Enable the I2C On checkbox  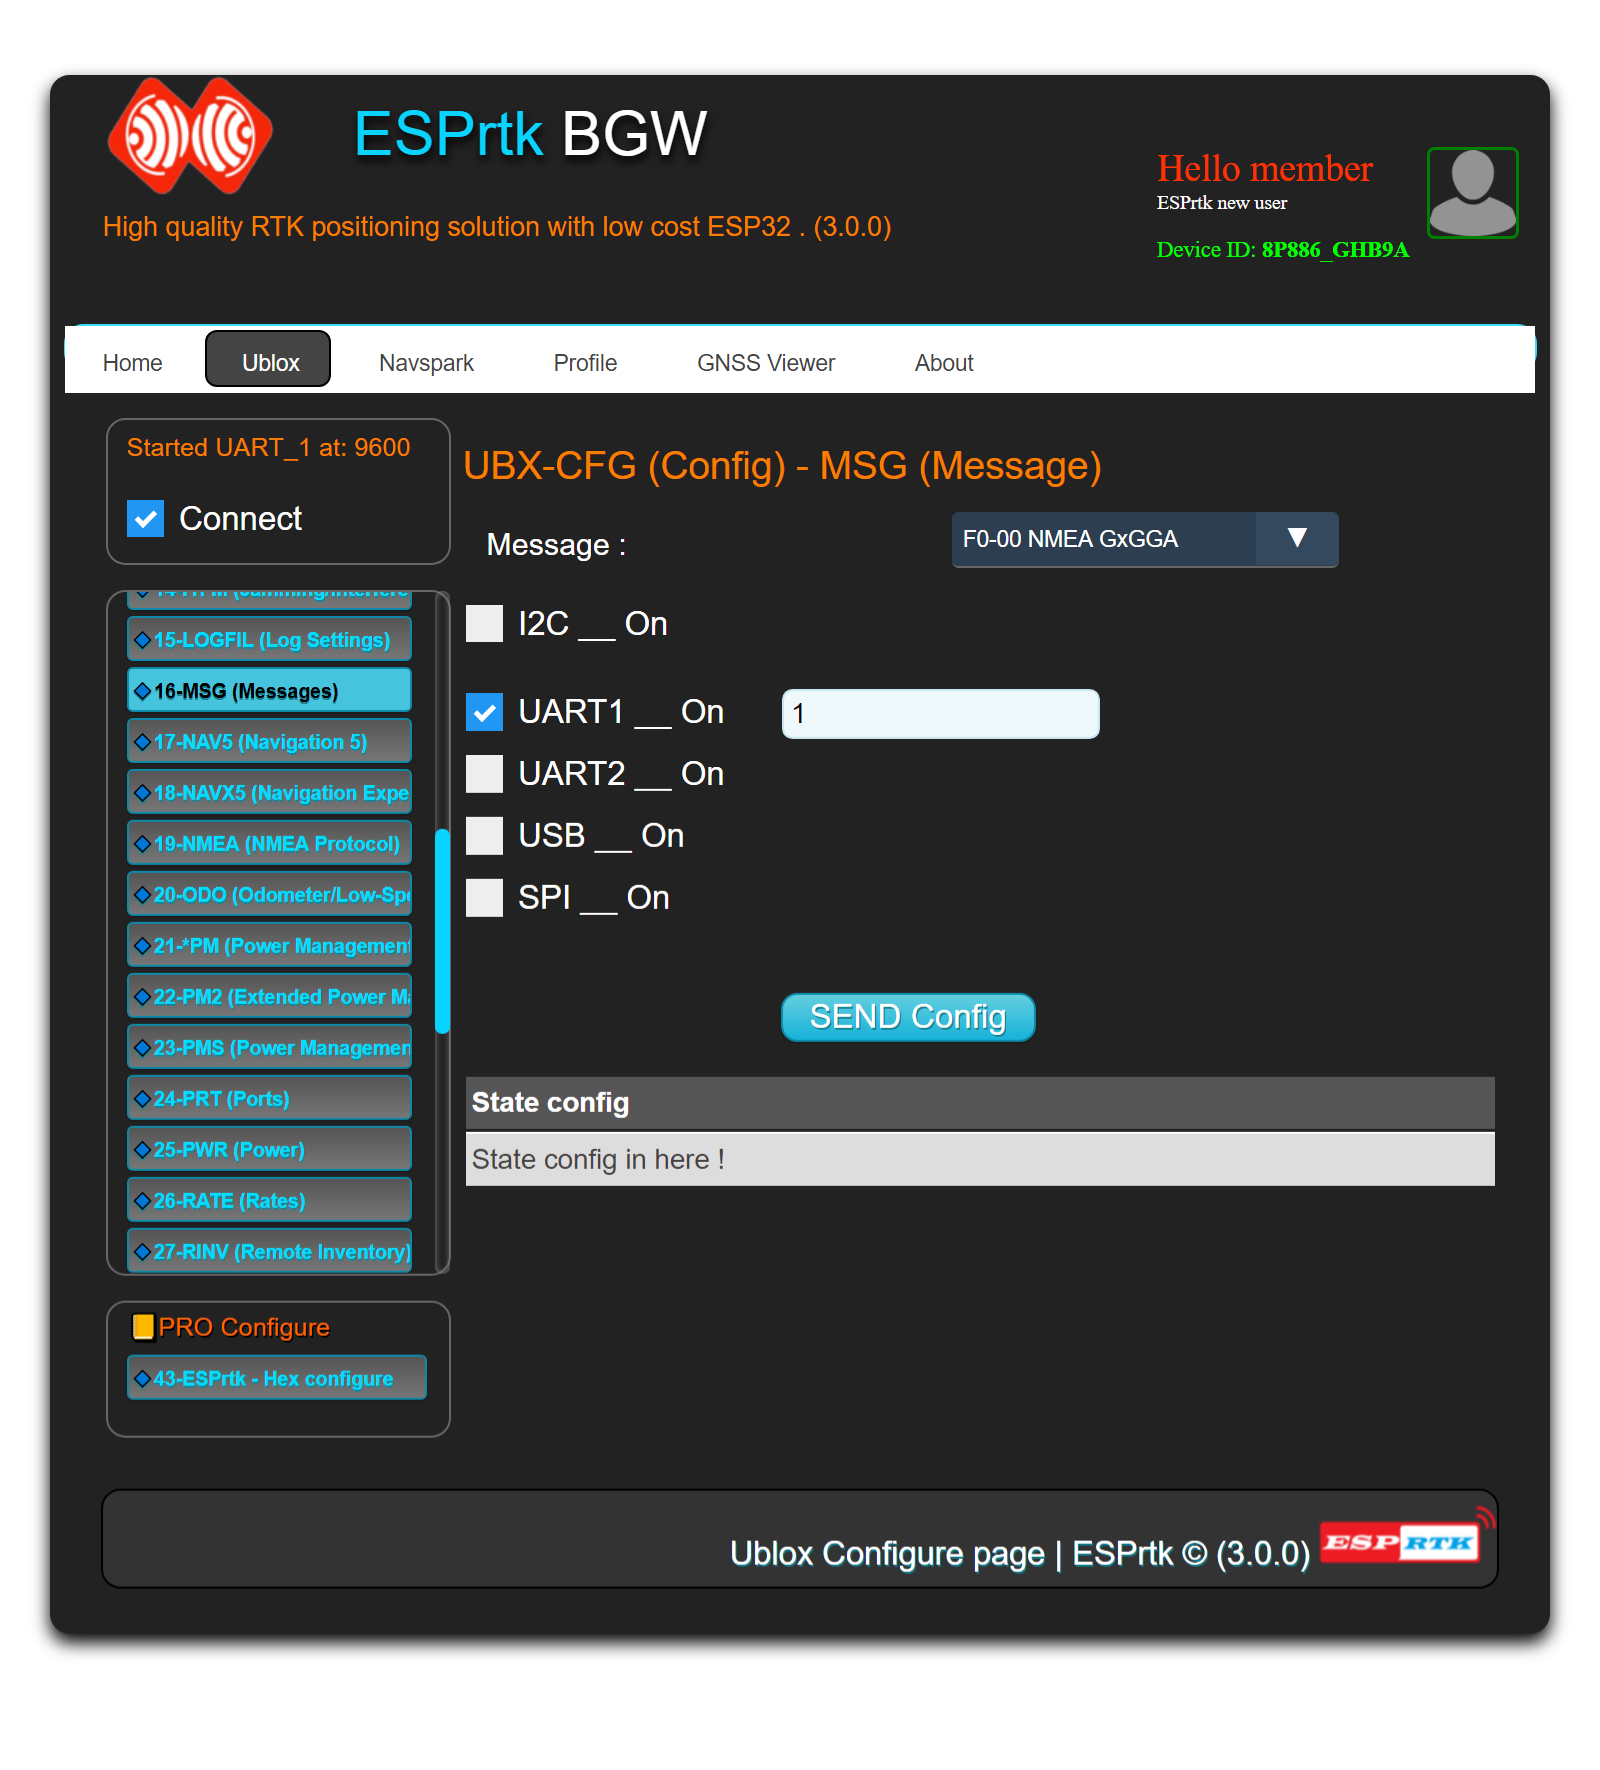click(x=485, y=624)
